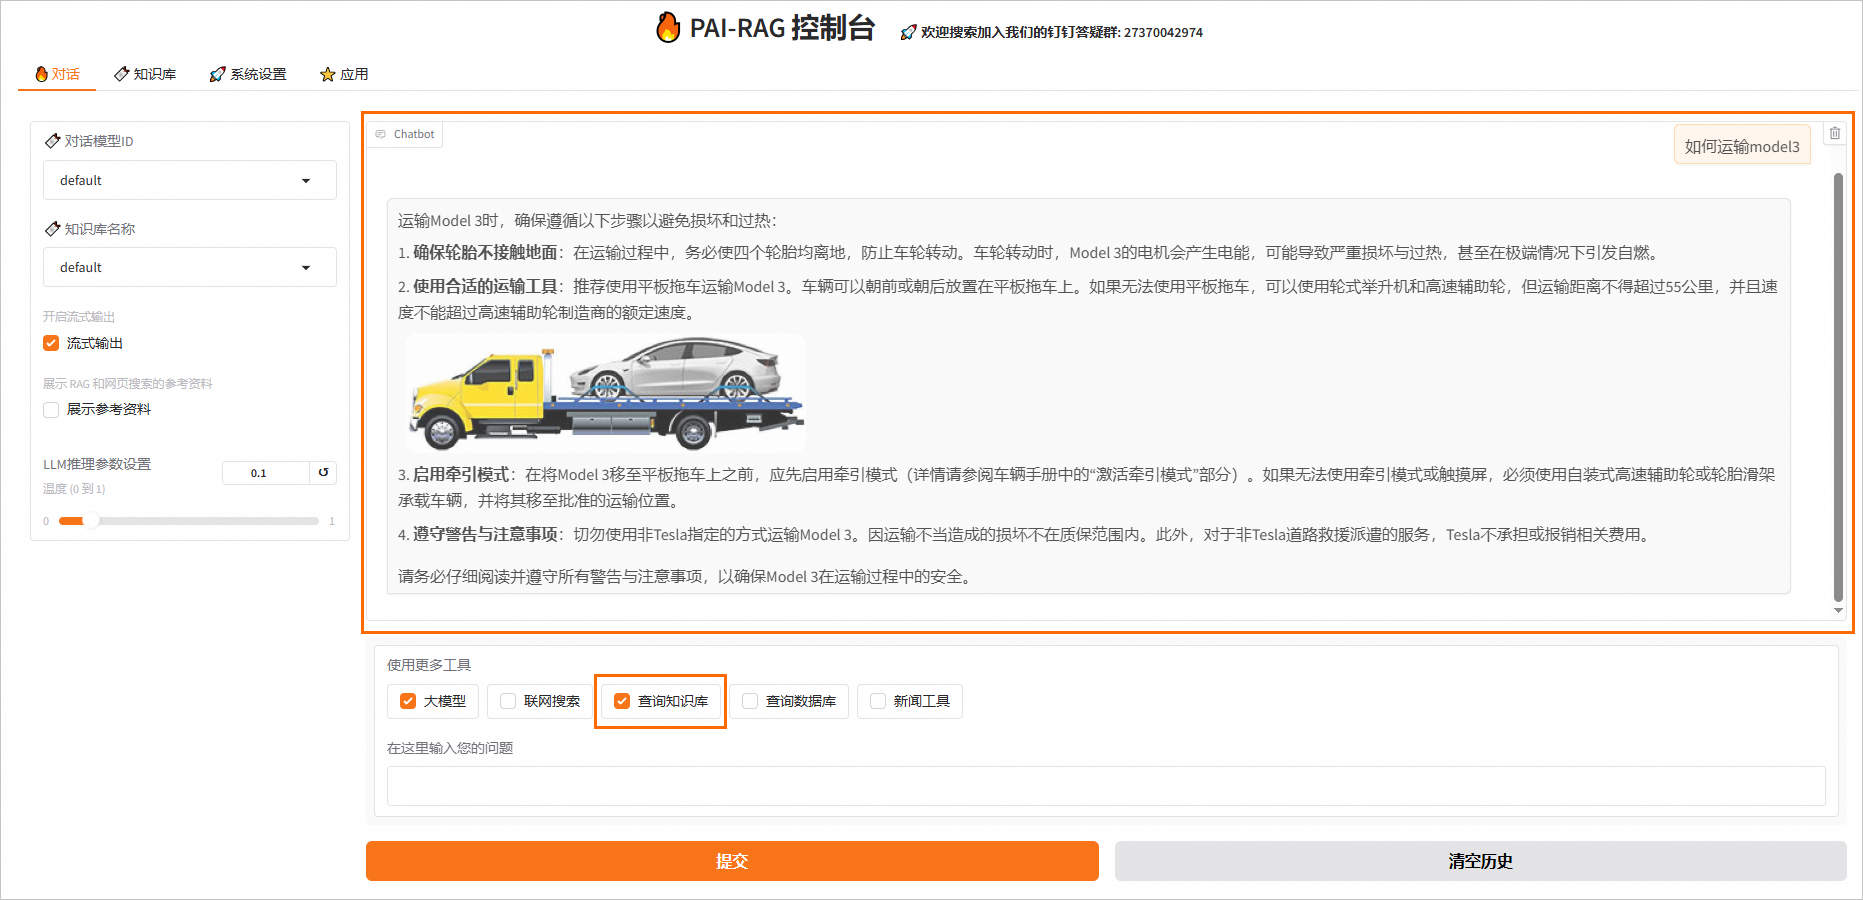Enable the 查询数据库 checkbox
This screenshot has width=1863, height=900.
click(x=750, y=701)
